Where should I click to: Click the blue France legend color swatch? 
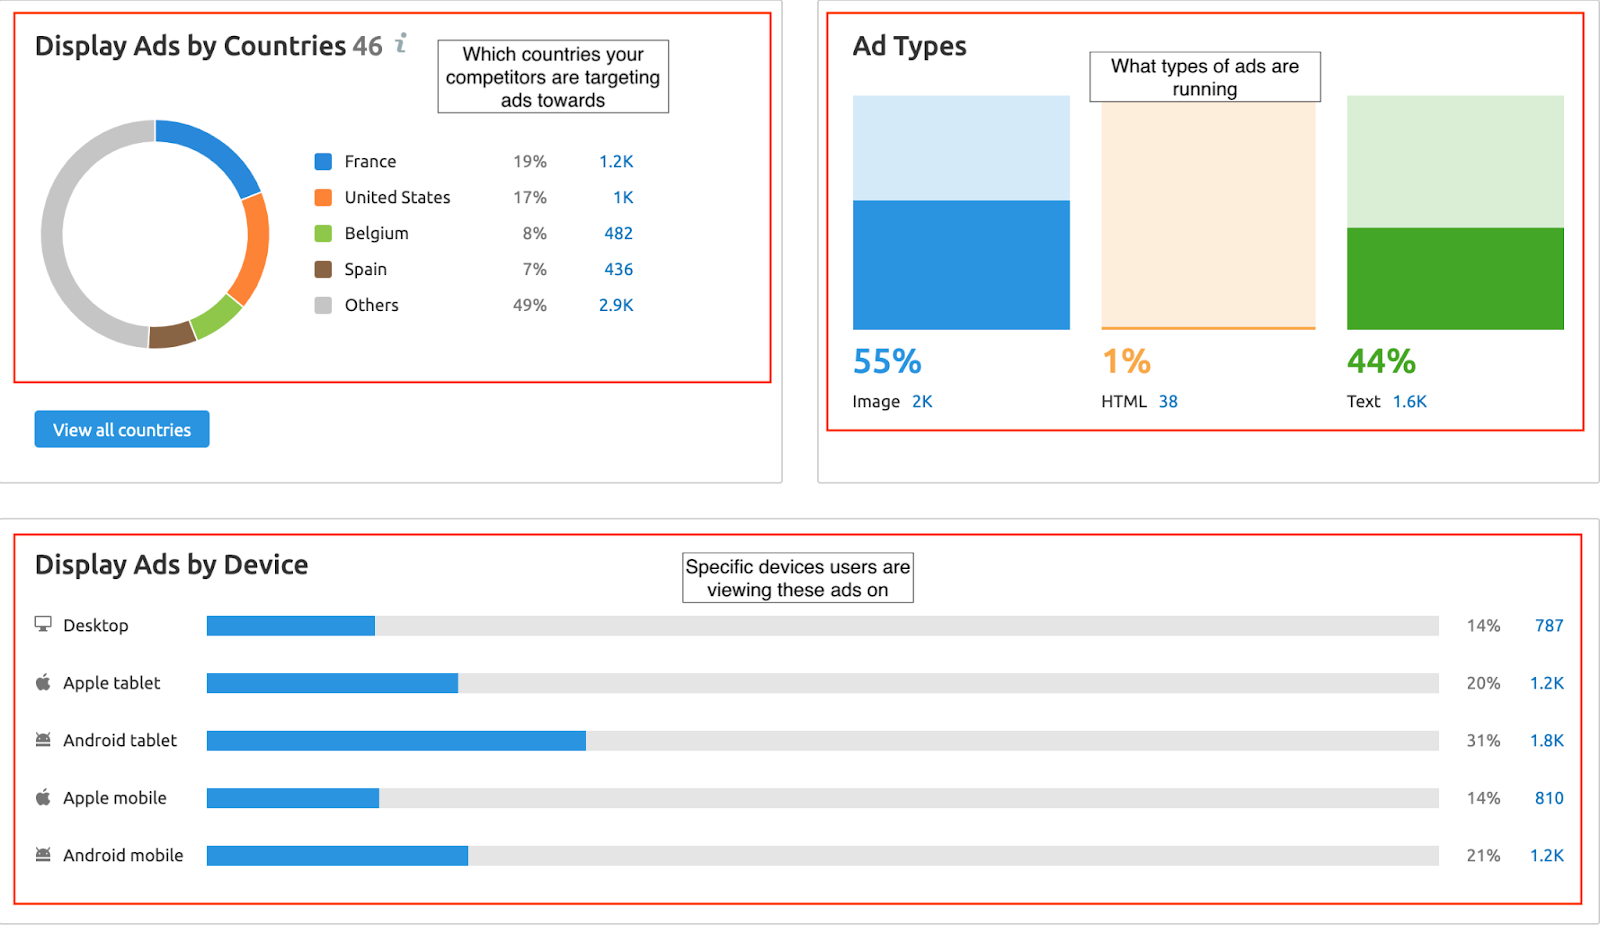coord(323,161)
